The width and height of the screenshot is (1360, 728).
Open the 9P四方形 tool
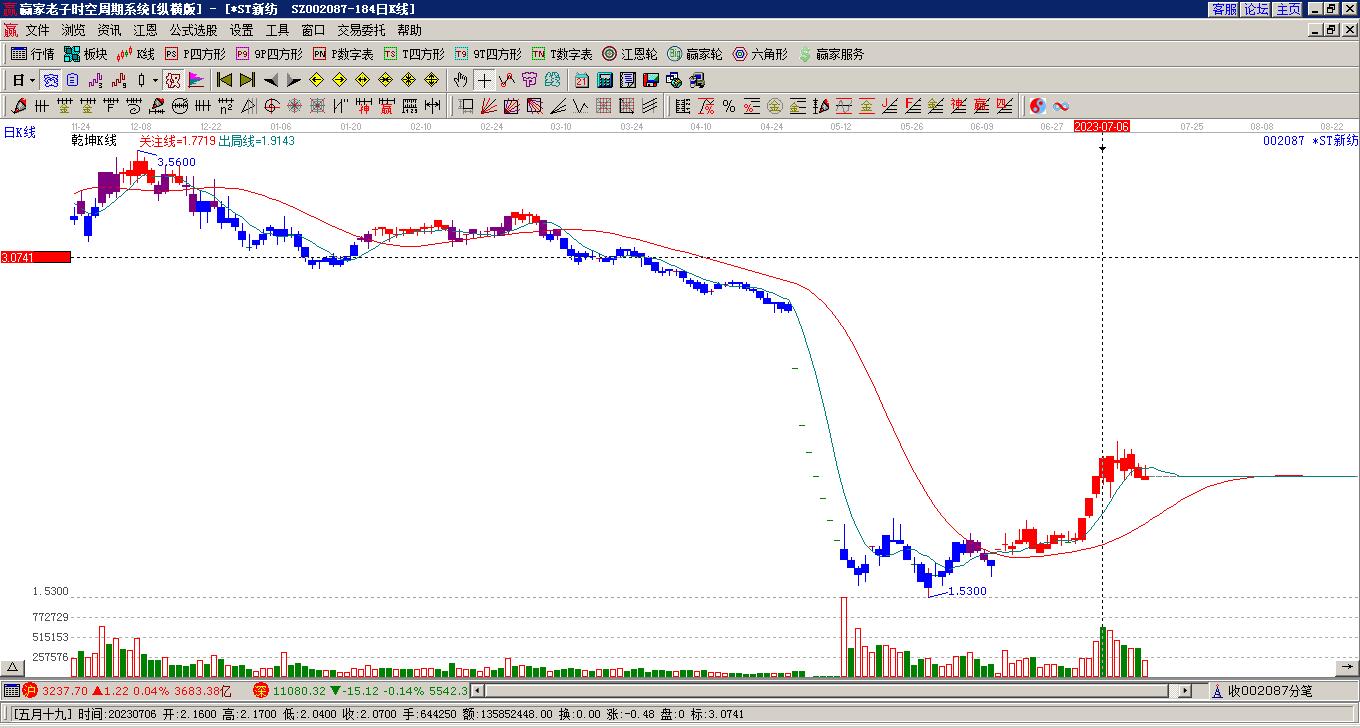tap(269, 54)
